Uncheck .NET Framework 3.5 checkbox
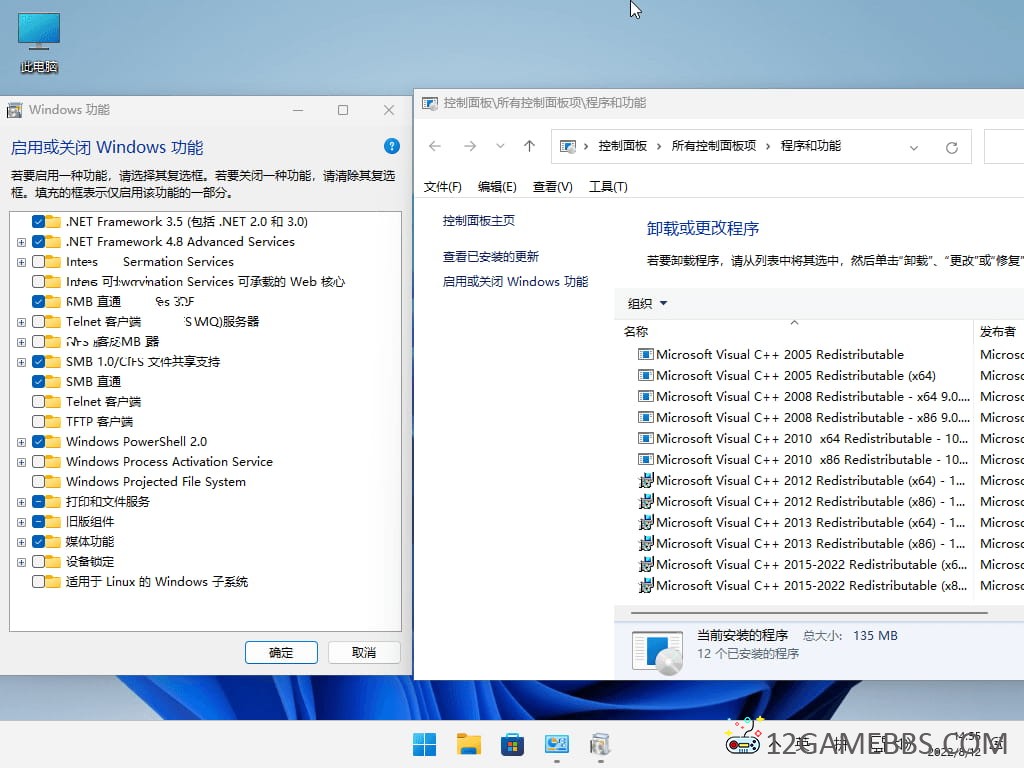This screenshot has width=1024, height=768. 38,221
